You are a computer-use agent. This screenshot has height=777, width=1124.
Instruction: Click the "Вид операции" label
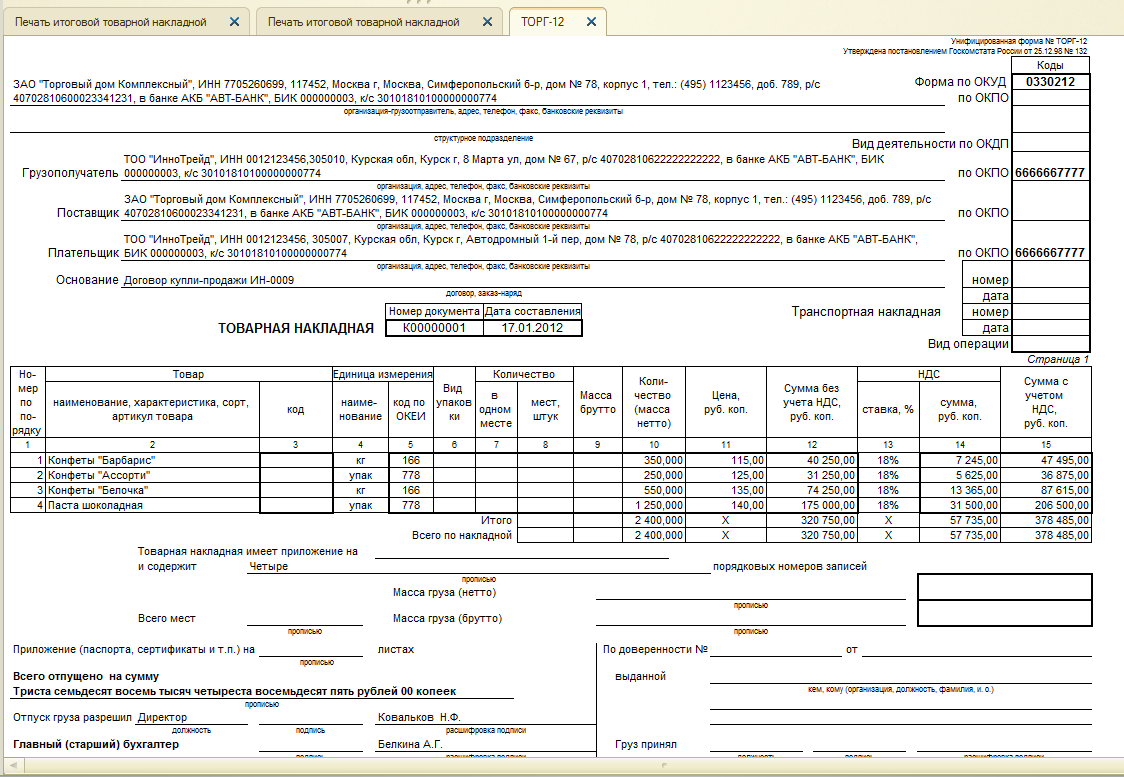(x=968, y=344)
